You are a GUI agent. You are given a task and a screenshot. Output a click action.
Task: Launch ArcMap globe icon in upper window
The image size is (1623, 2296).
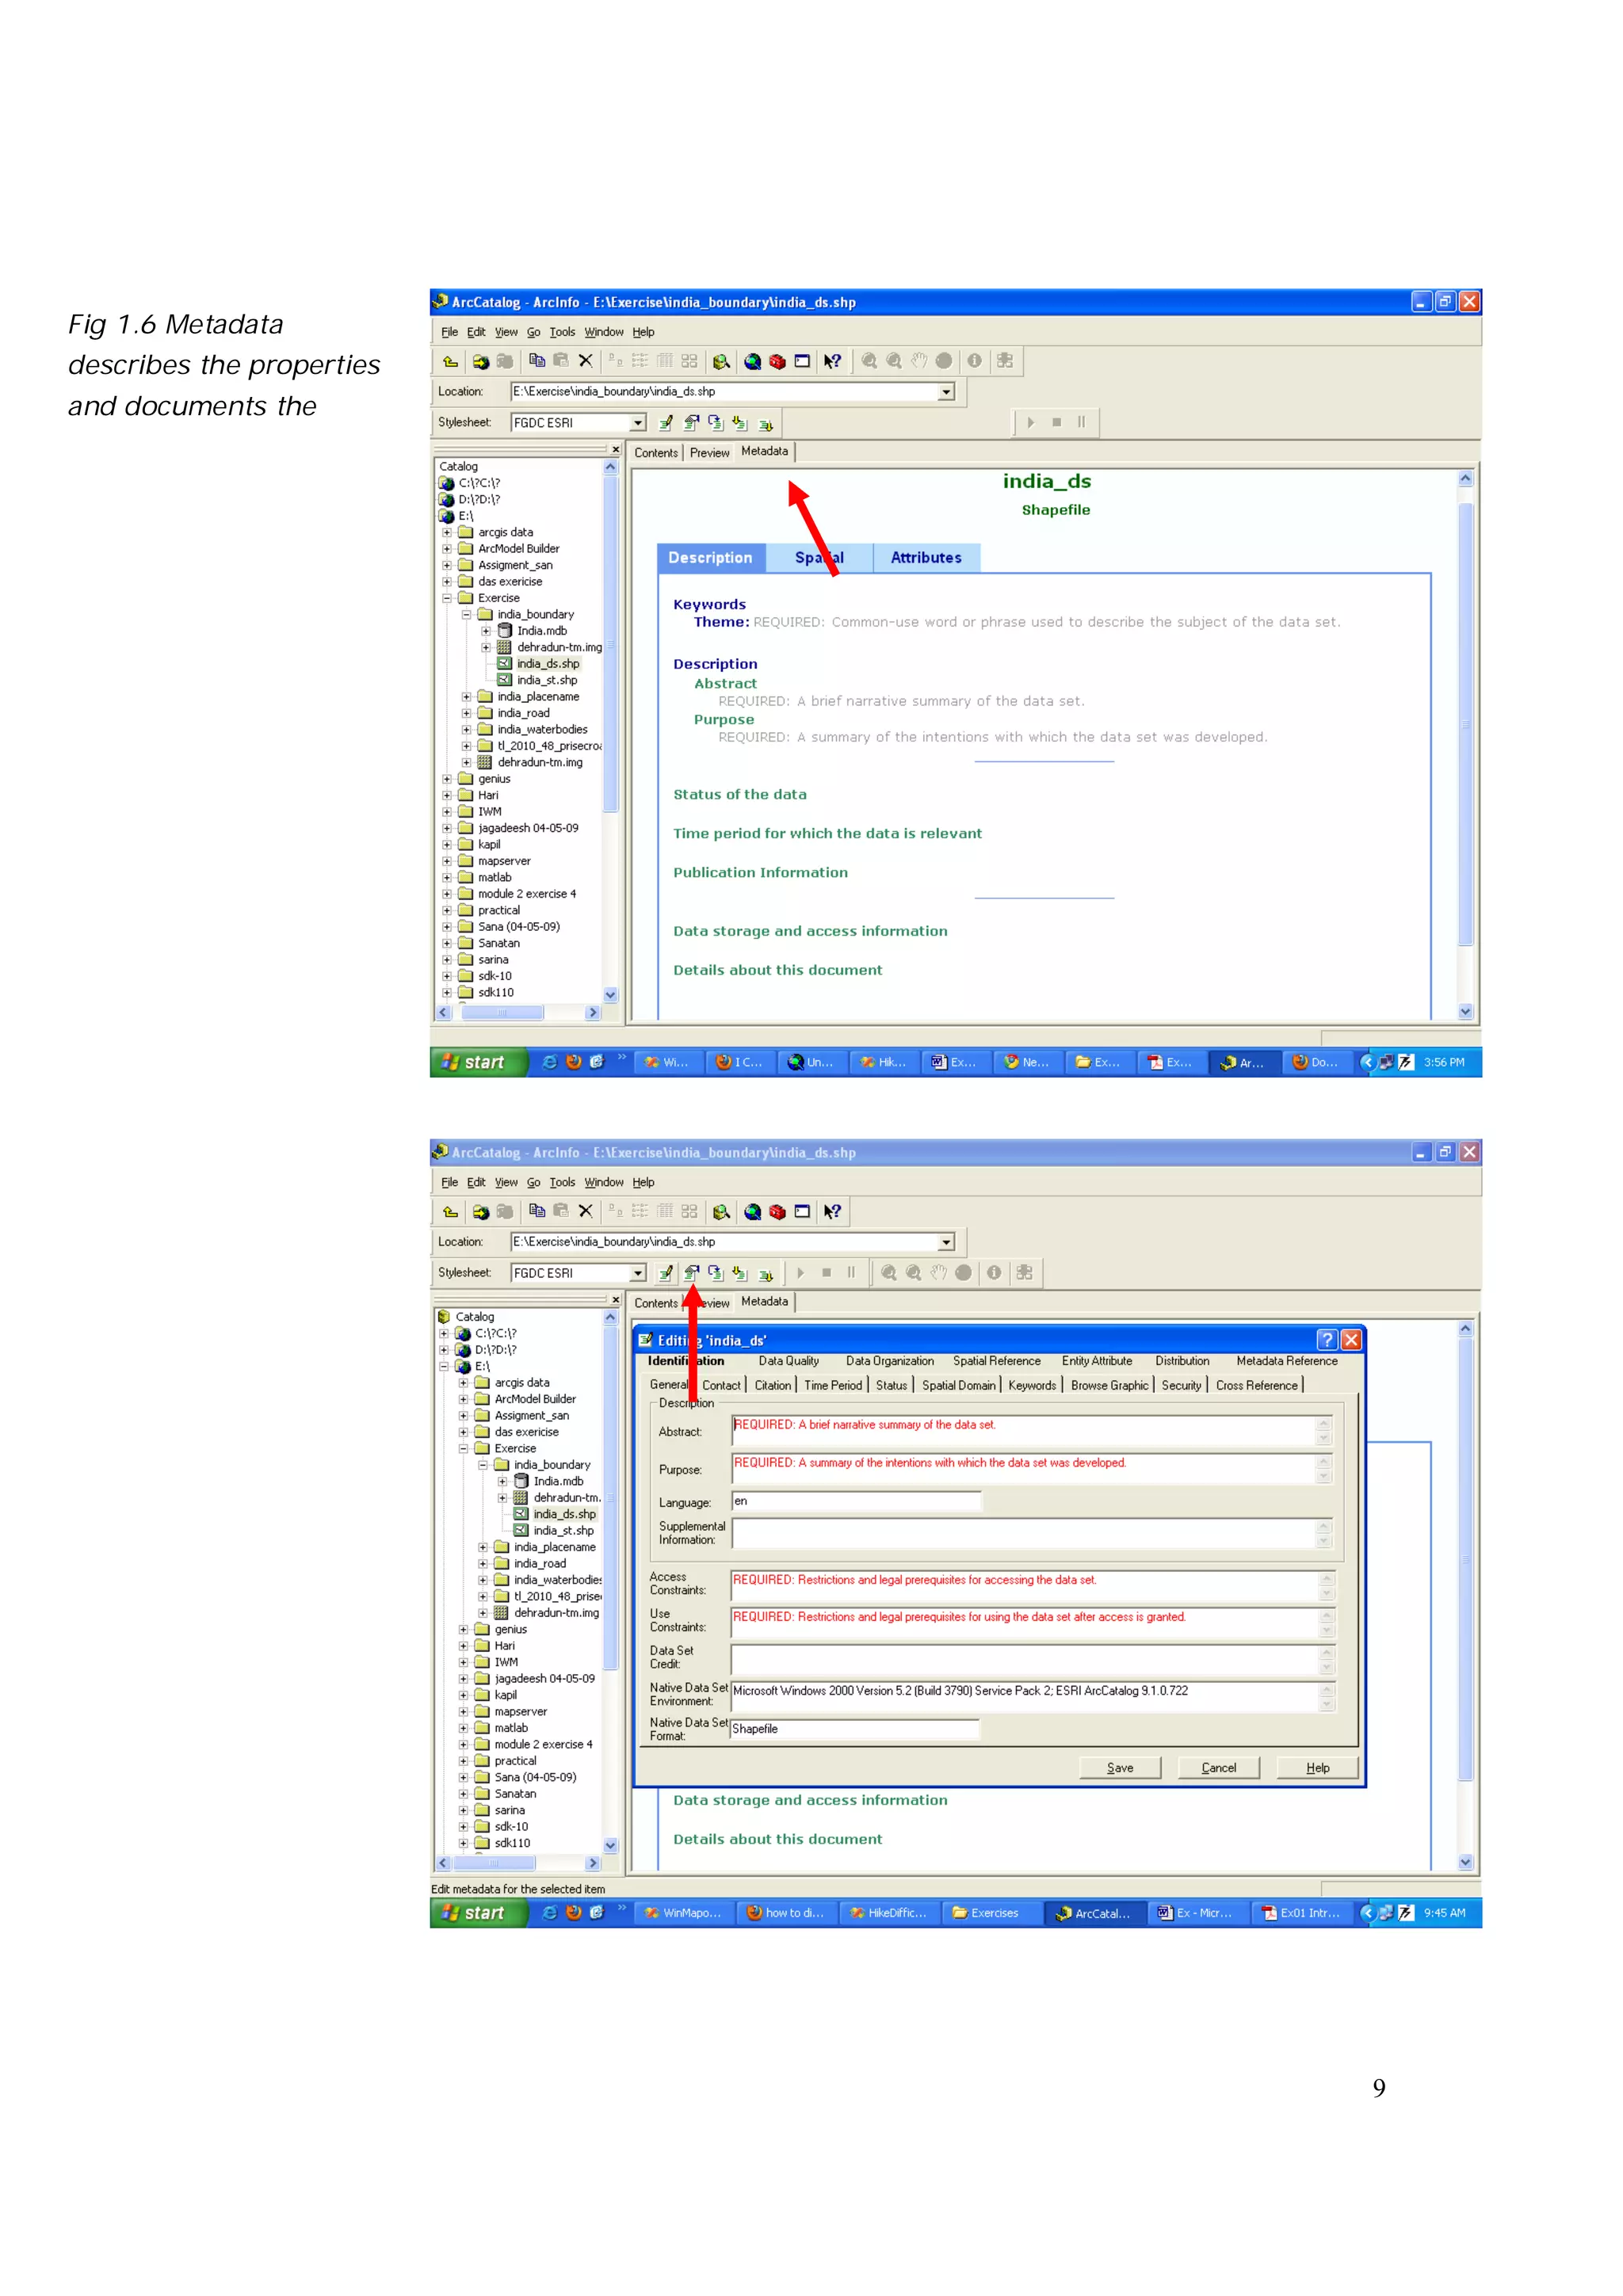click(x=753, y=361)
